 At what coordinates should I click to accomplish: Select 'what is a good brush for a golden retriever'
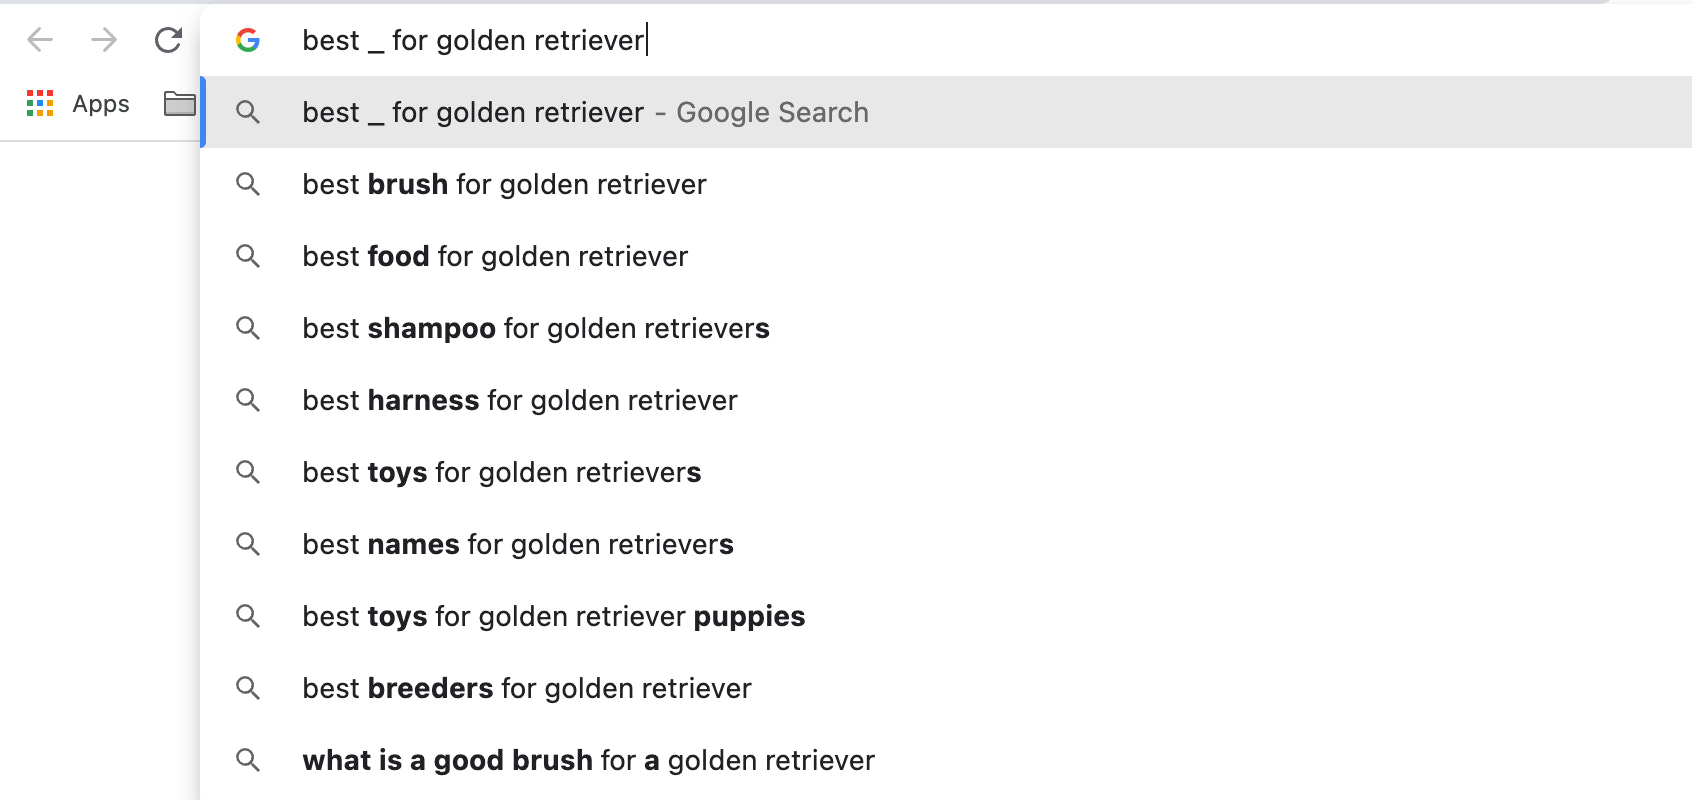tap(588, 760)
